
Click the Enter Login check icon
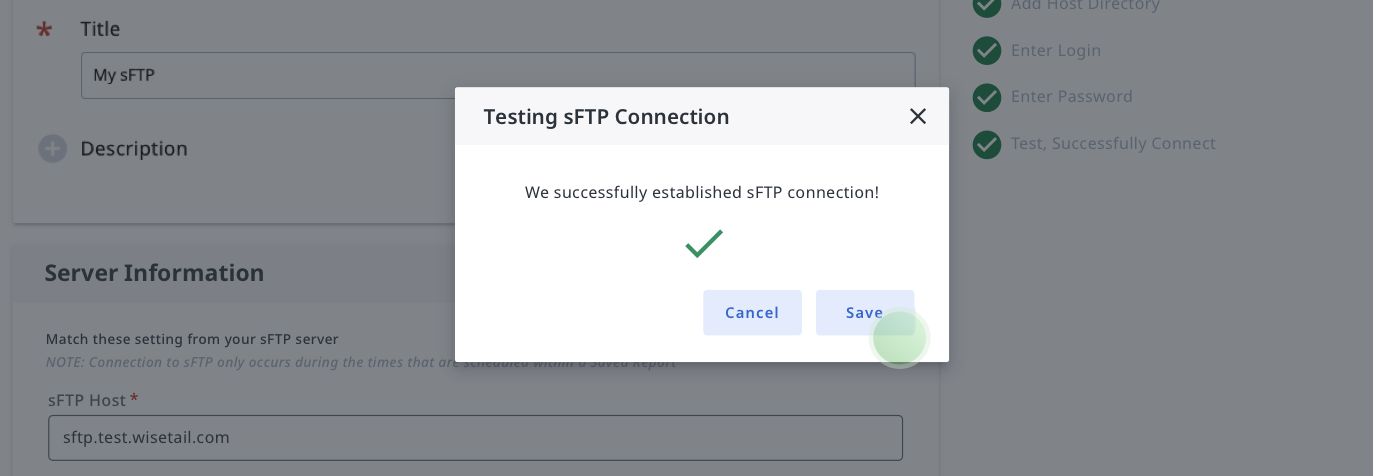(x=987, y=51)
